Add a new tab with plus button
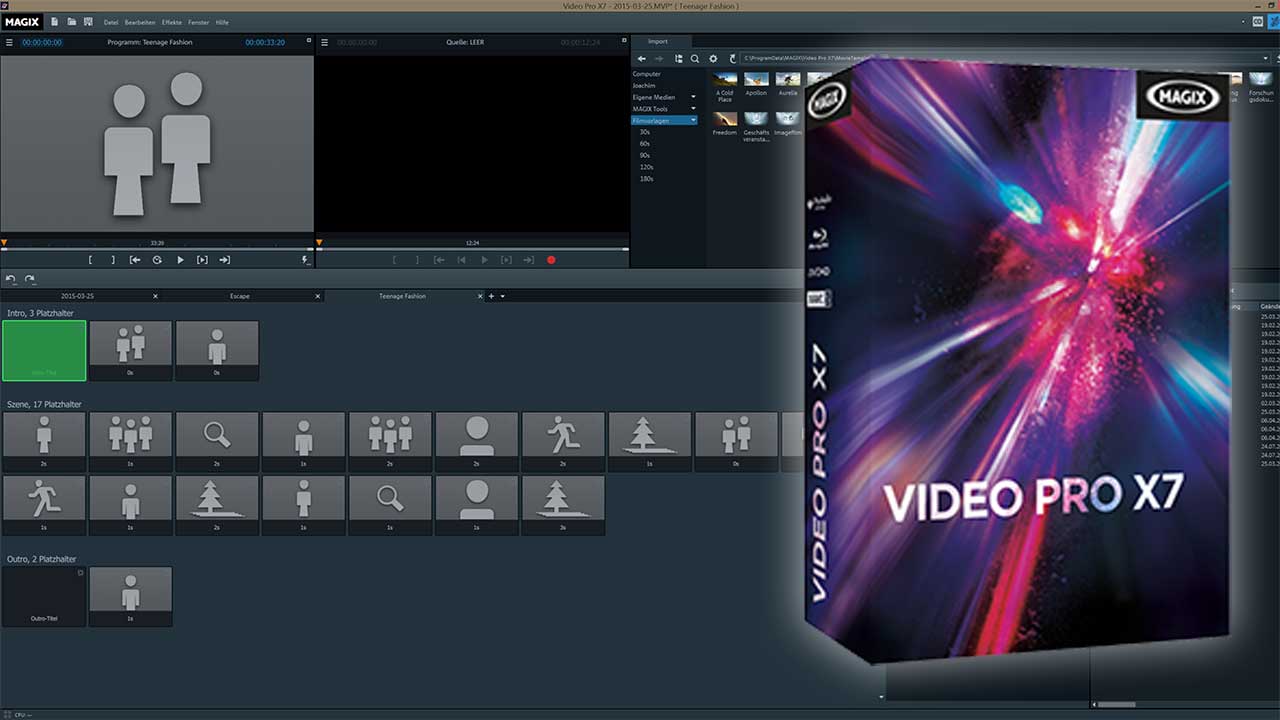1280x720 pixels. click(491, 297)
